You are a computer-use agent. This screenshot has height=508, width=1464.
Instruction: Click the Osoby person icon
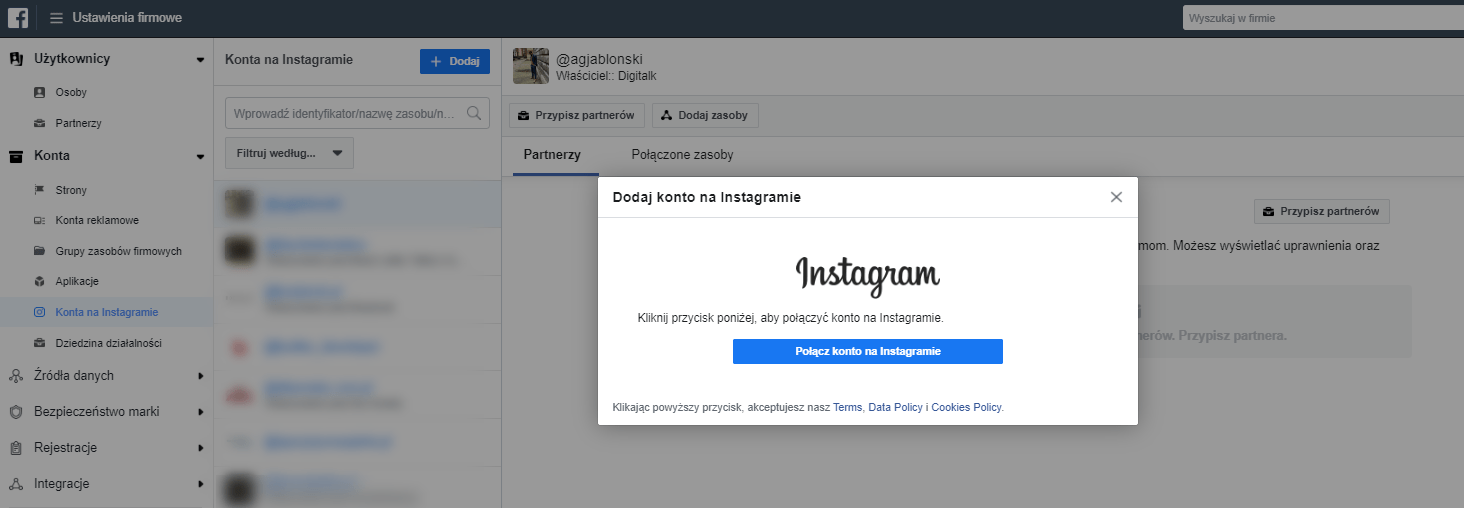click(x=39, y=92)
